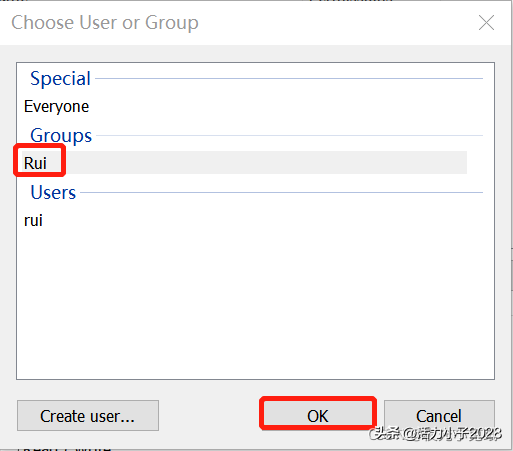
Task: Click the Special section heading
Action: click(x=60, y=79)
